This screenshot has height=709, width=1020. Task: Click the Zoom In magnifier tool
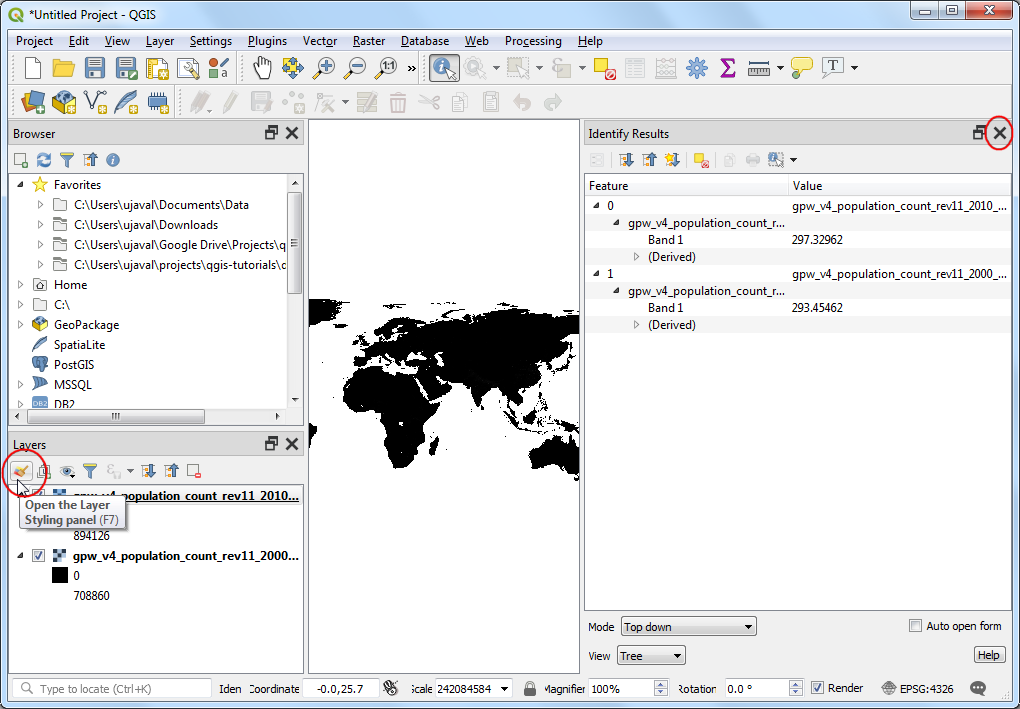click(x=323, y=68)
